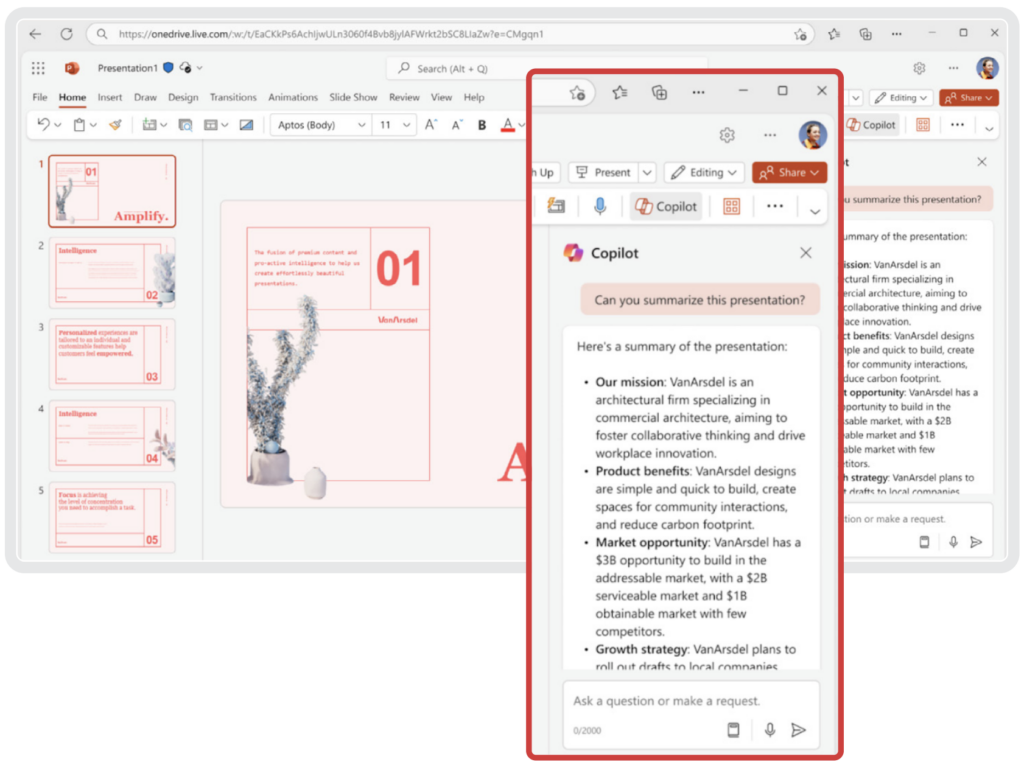1024x762 pixels.
Task: Click the Designer grid icon in zoomed ribbon
Action: point(731,206)
